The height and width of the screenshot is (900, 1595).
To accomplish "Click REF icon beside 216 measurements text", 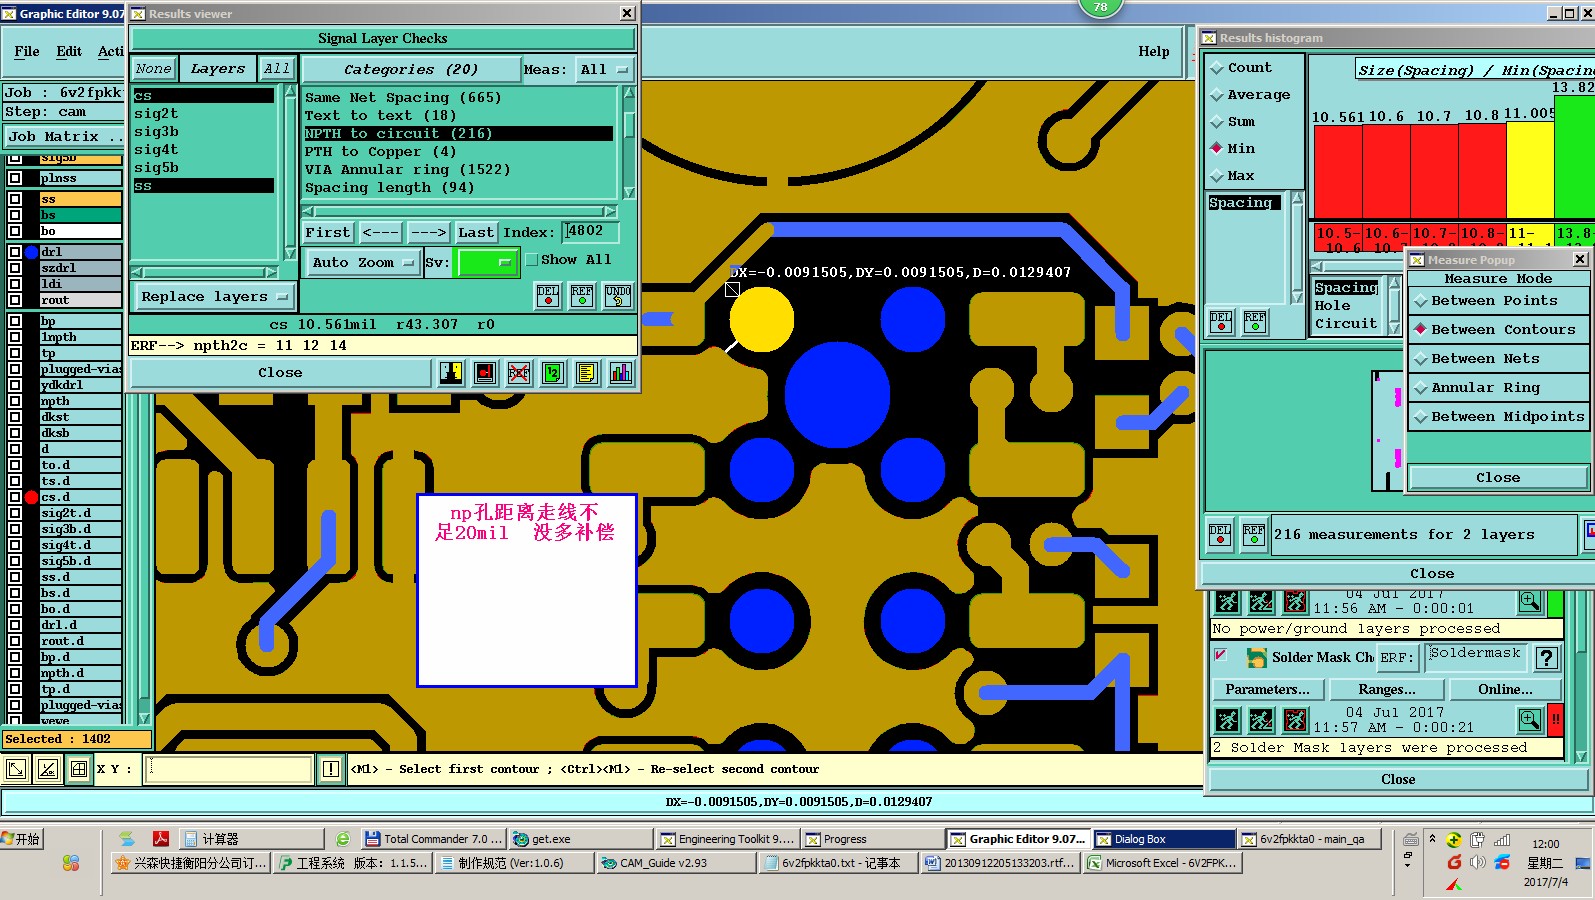I will coord(1254,534).
